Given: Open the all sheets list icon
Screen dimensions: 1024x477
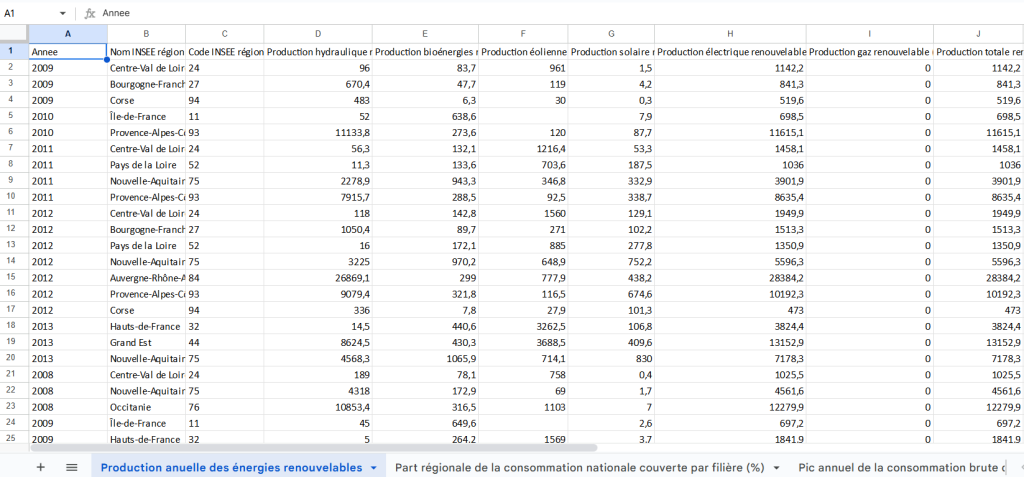Looking at the screenshot, I should 72,467.
